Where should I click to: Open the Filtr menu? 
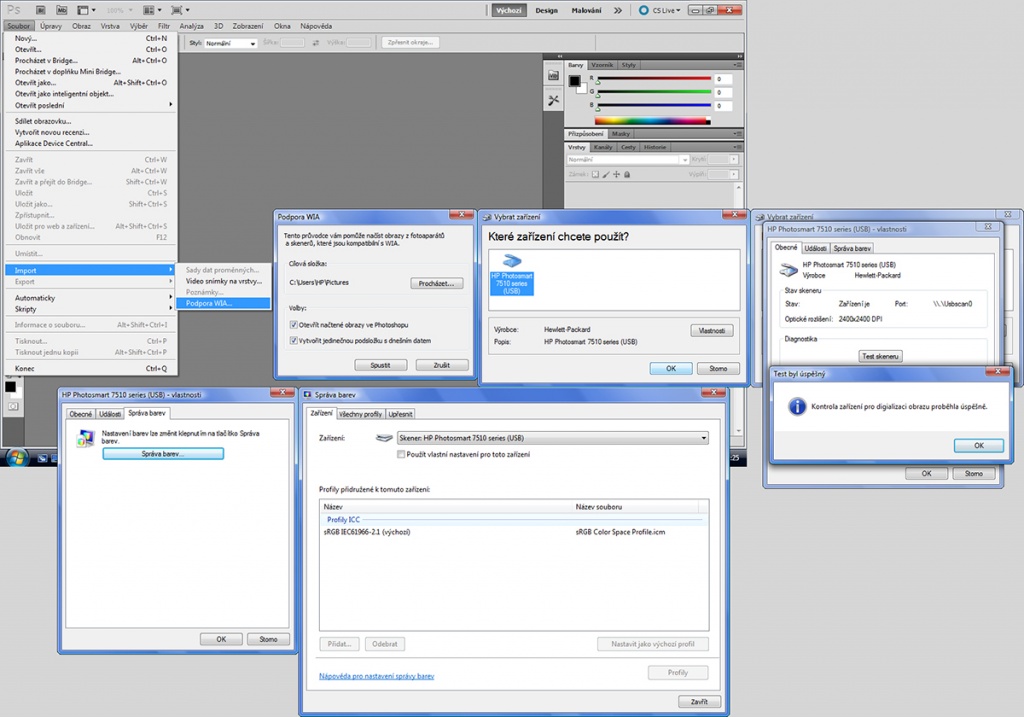pyautogui.click(x=164, y=26)
